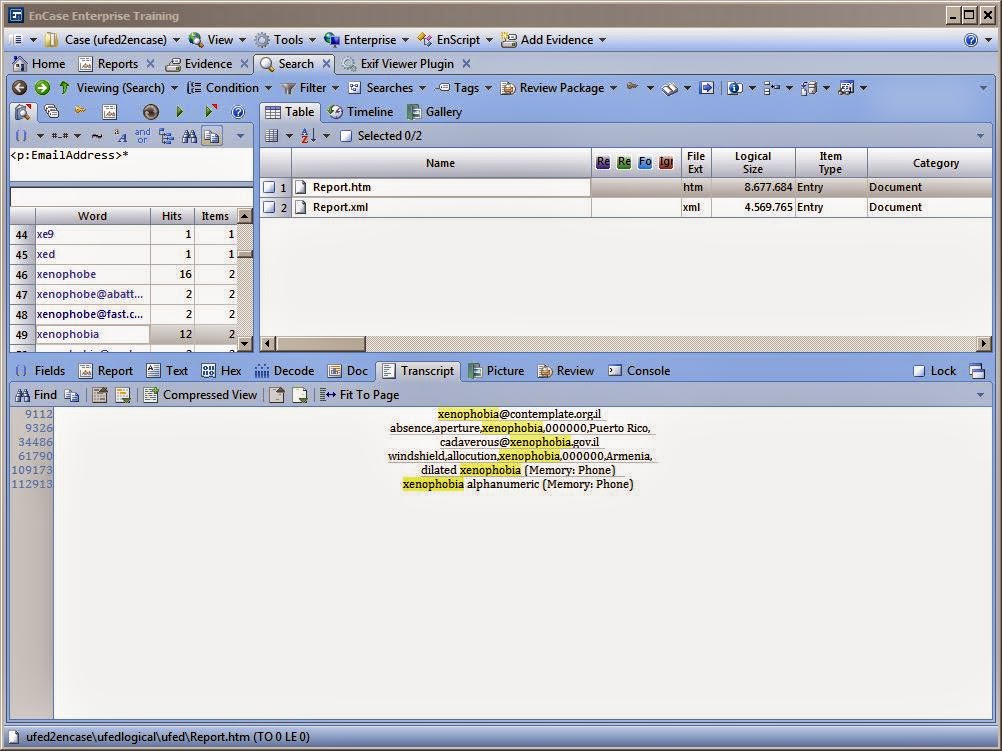
Task: Click the table scroll right arrow
Action: (x=984, y=344)
